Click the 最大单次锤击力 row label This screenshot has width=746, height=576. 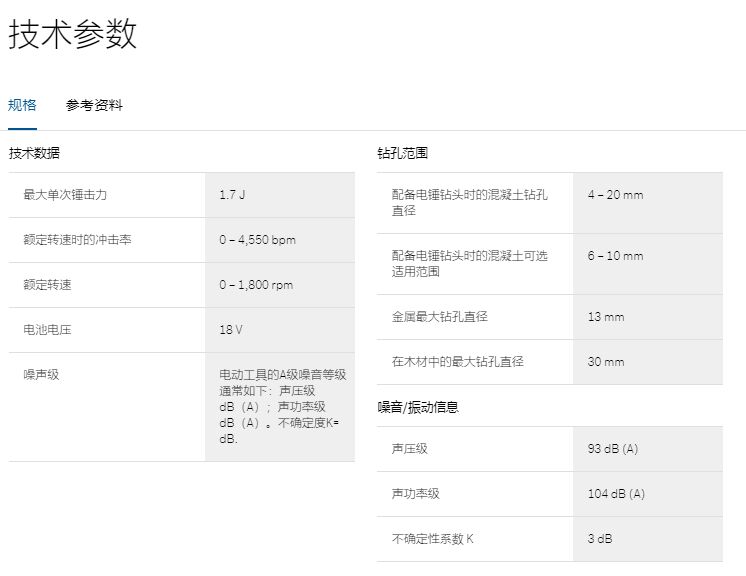65,195
